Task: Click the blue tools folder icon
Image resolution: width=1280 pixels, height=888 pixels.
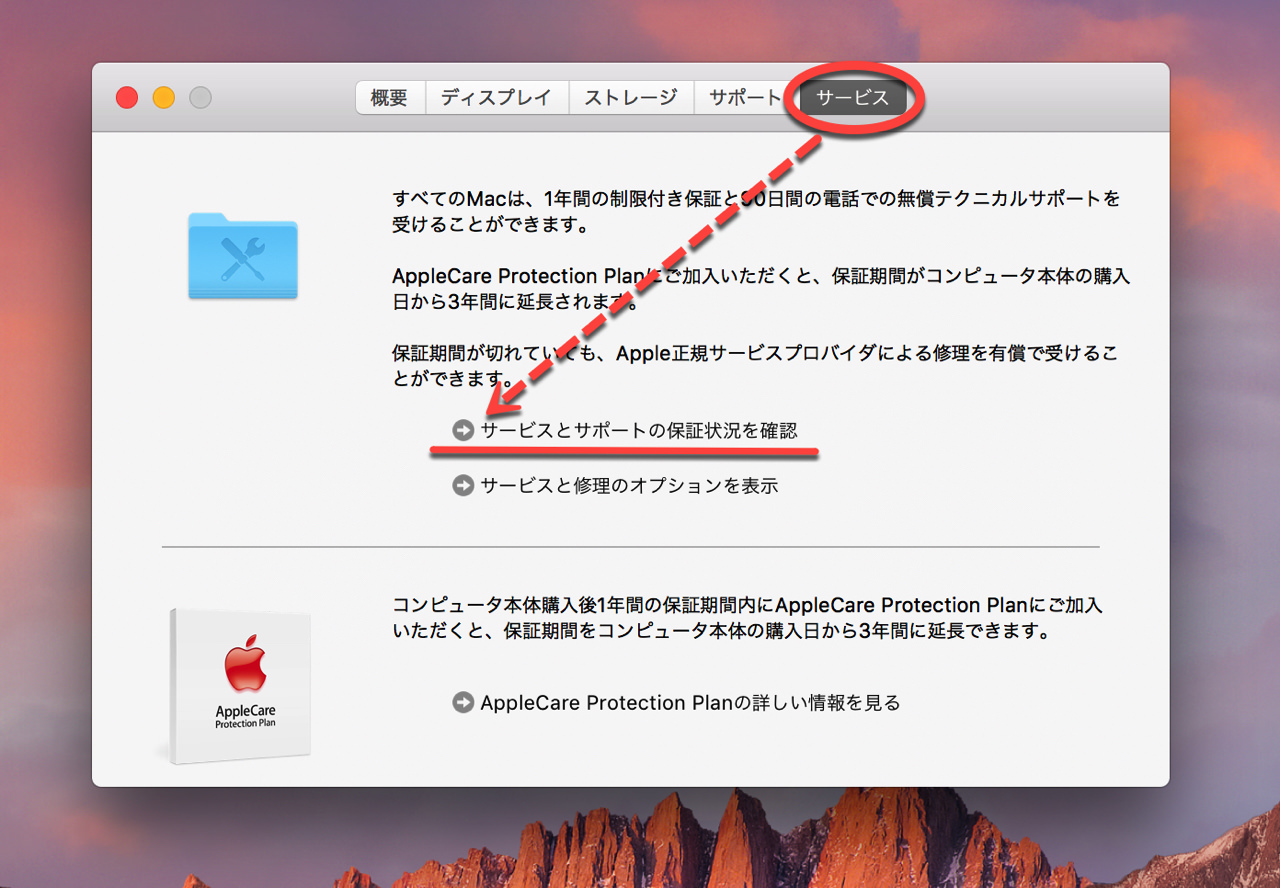Action: tap(243, 255)
